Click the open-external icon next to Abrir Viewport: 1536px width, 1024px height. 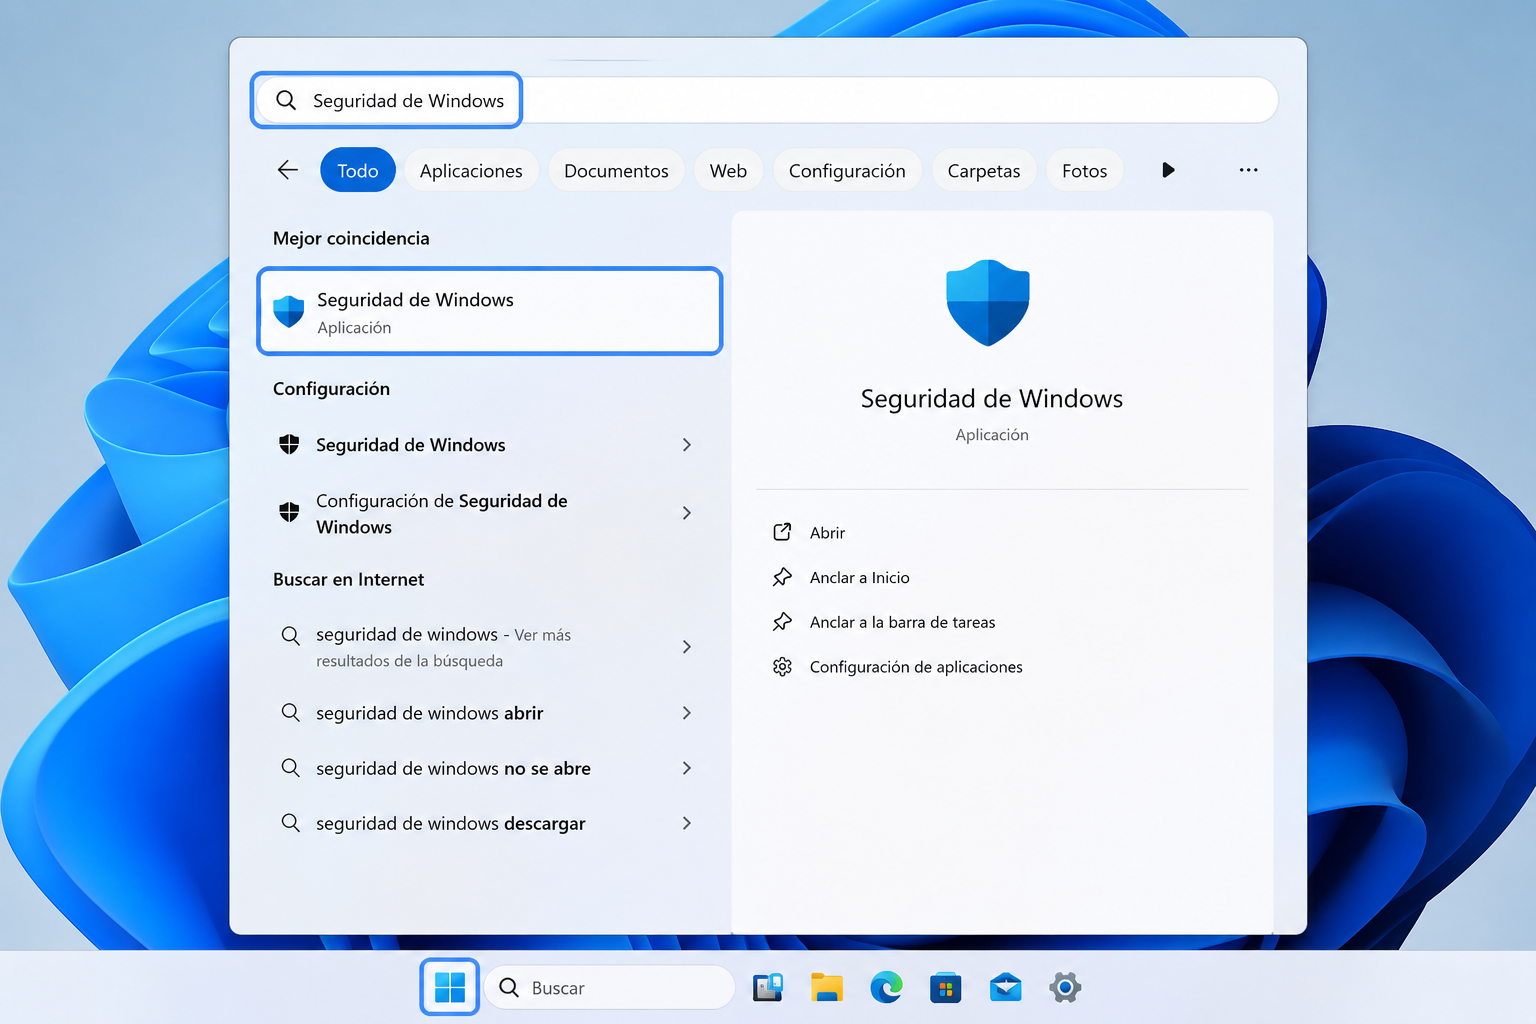(x=782, y=532)
